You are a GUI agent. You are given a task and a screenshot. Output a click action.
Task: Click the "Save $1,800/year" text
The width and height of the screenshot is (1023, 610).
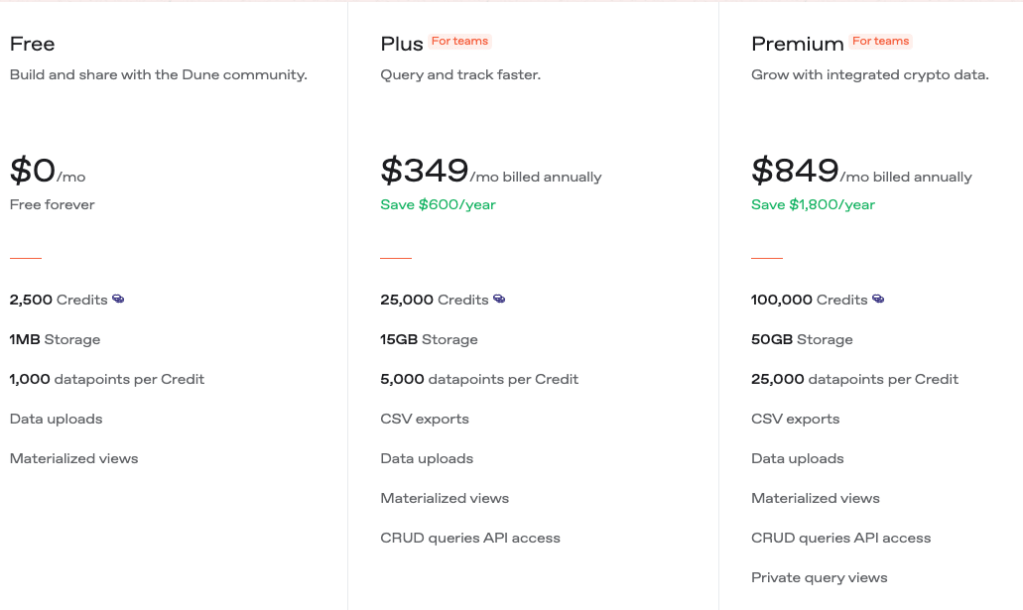(813, 205)
